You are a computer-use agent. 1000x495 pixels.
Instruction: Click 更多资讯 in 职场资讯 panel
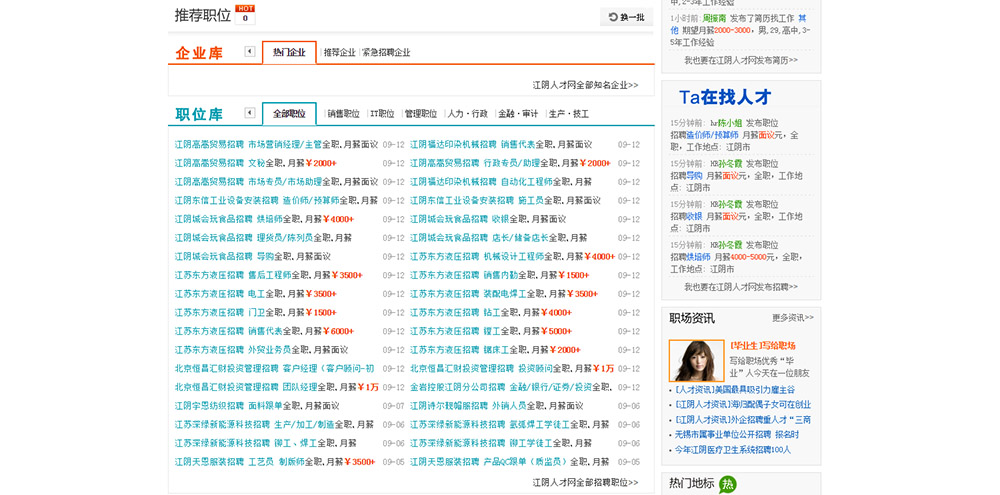(x=792, y=318)
